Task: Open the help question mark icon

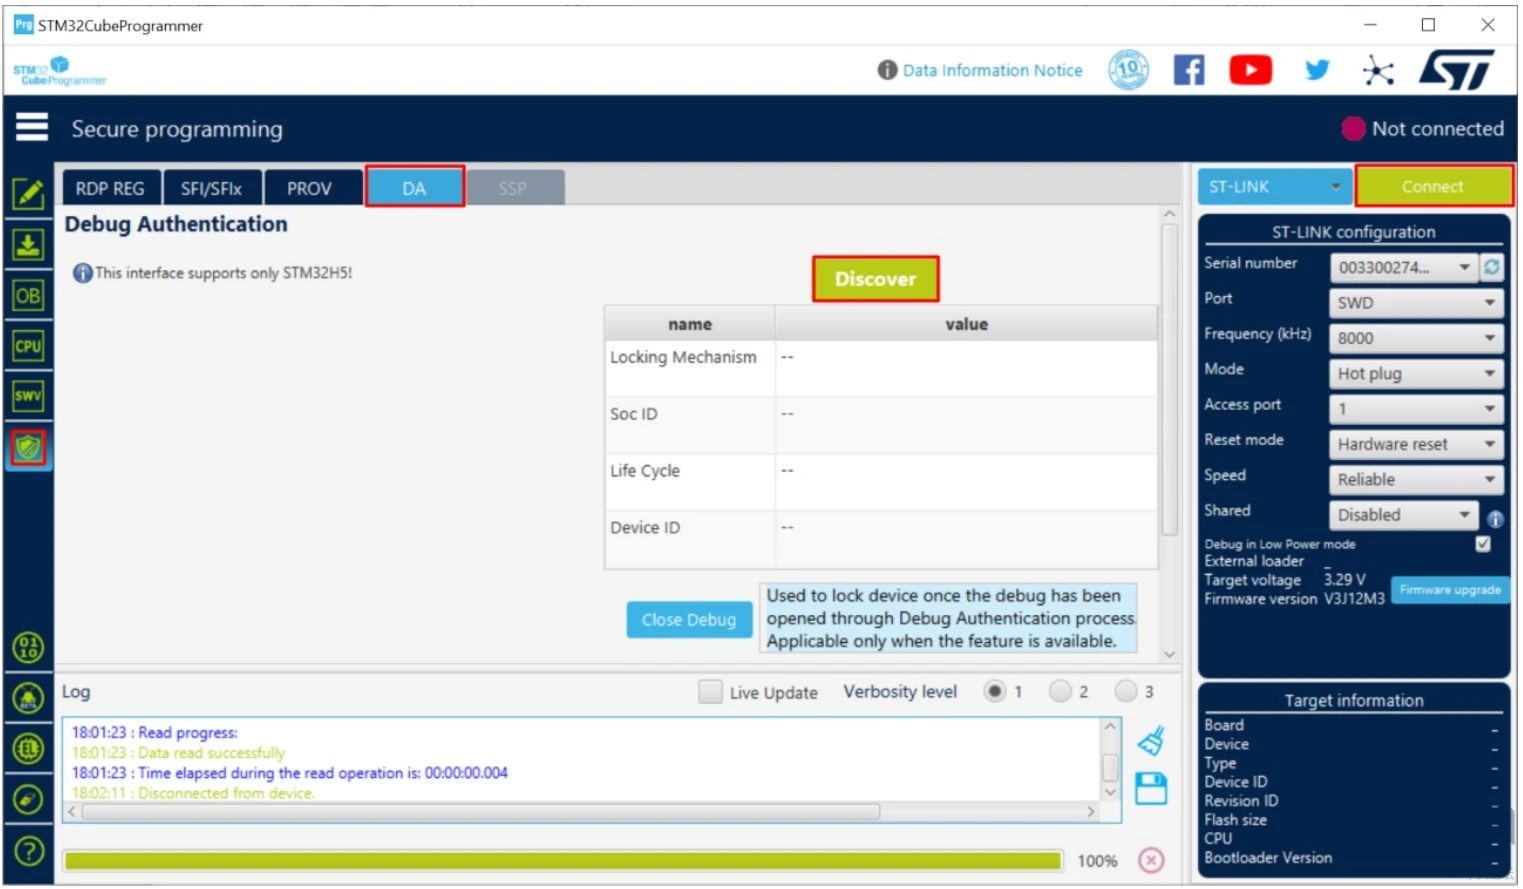Action: tap(29, 851)
